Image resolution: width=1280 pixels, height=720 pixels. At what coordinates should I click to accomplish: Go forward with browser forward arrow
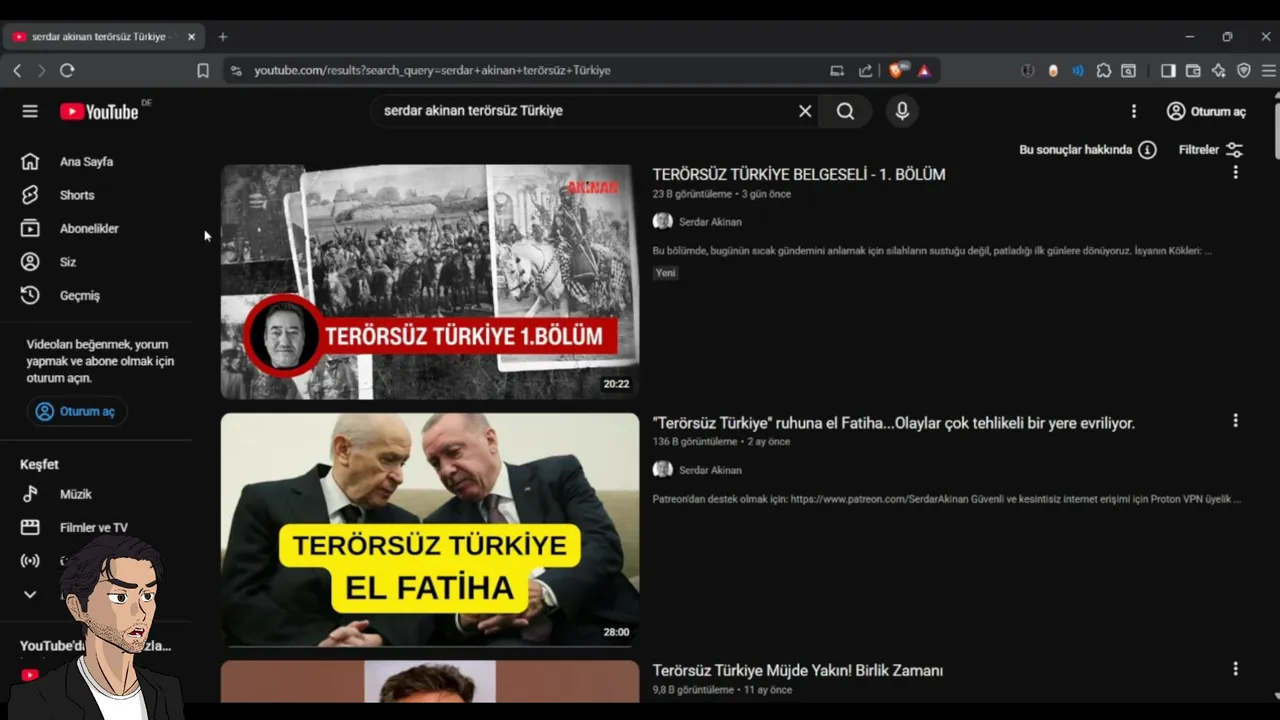coord(41,70)
